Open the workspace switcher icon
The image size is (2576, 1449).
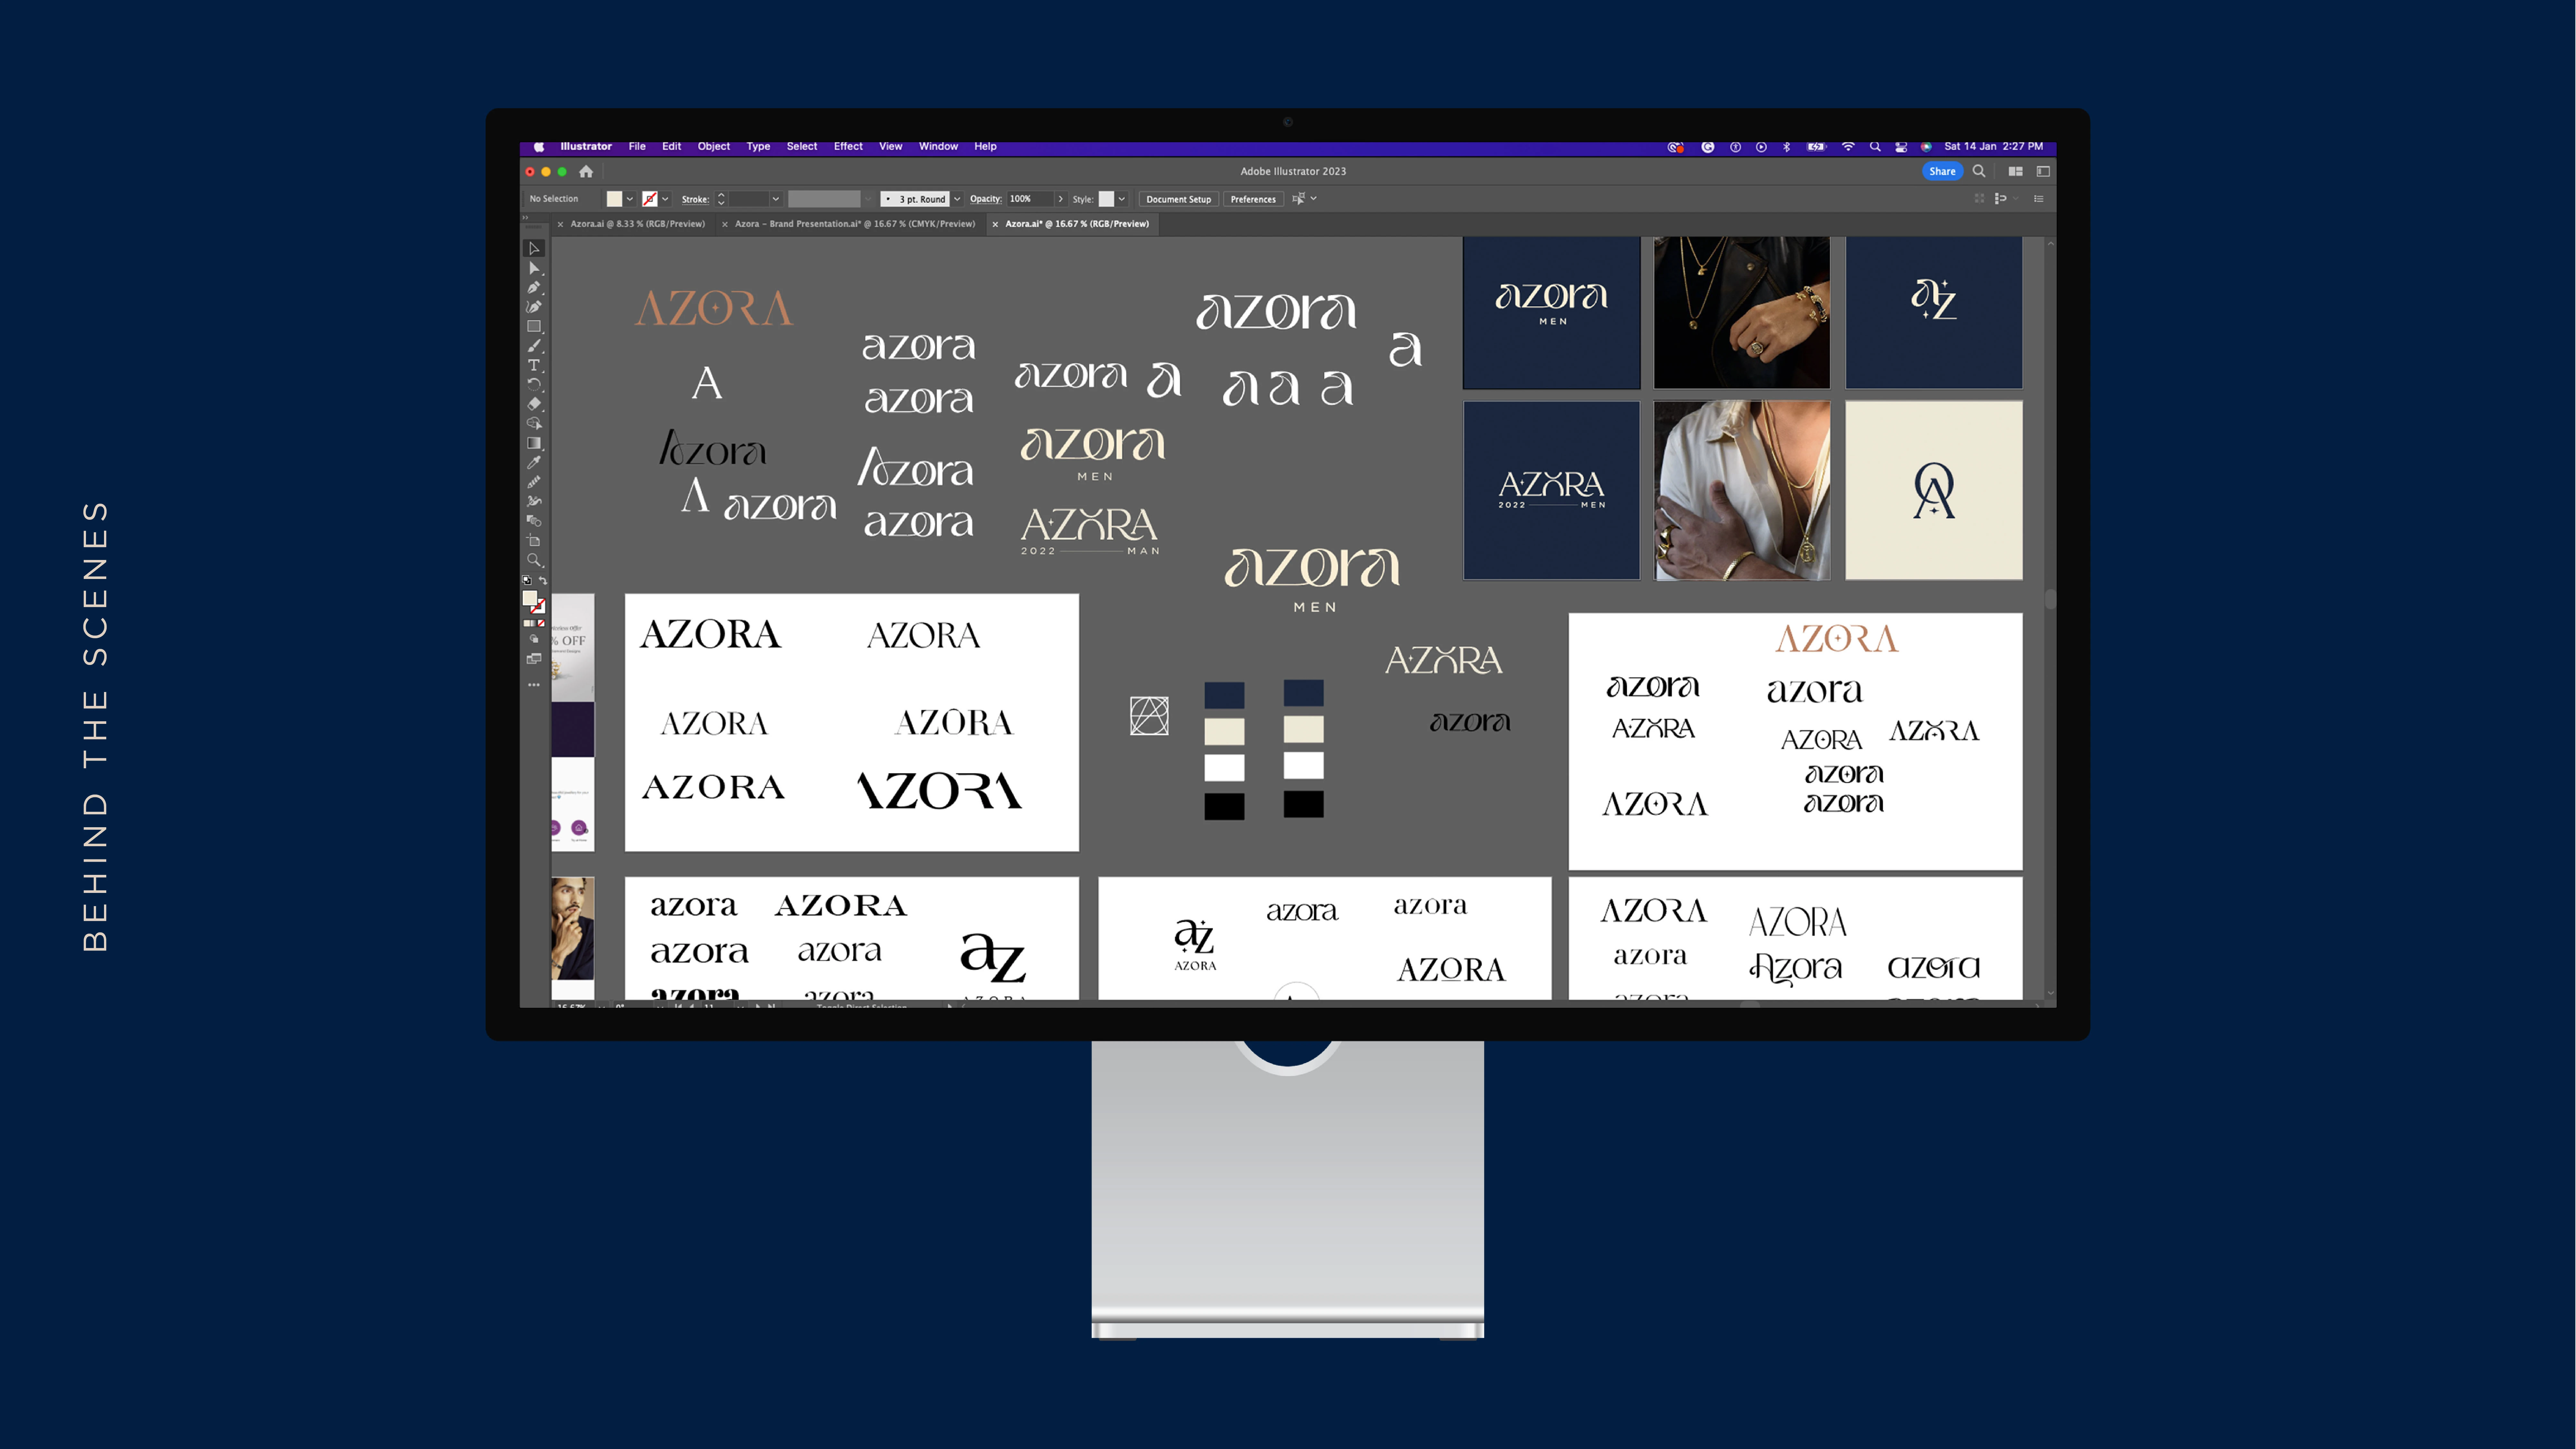pos(2043,171)
